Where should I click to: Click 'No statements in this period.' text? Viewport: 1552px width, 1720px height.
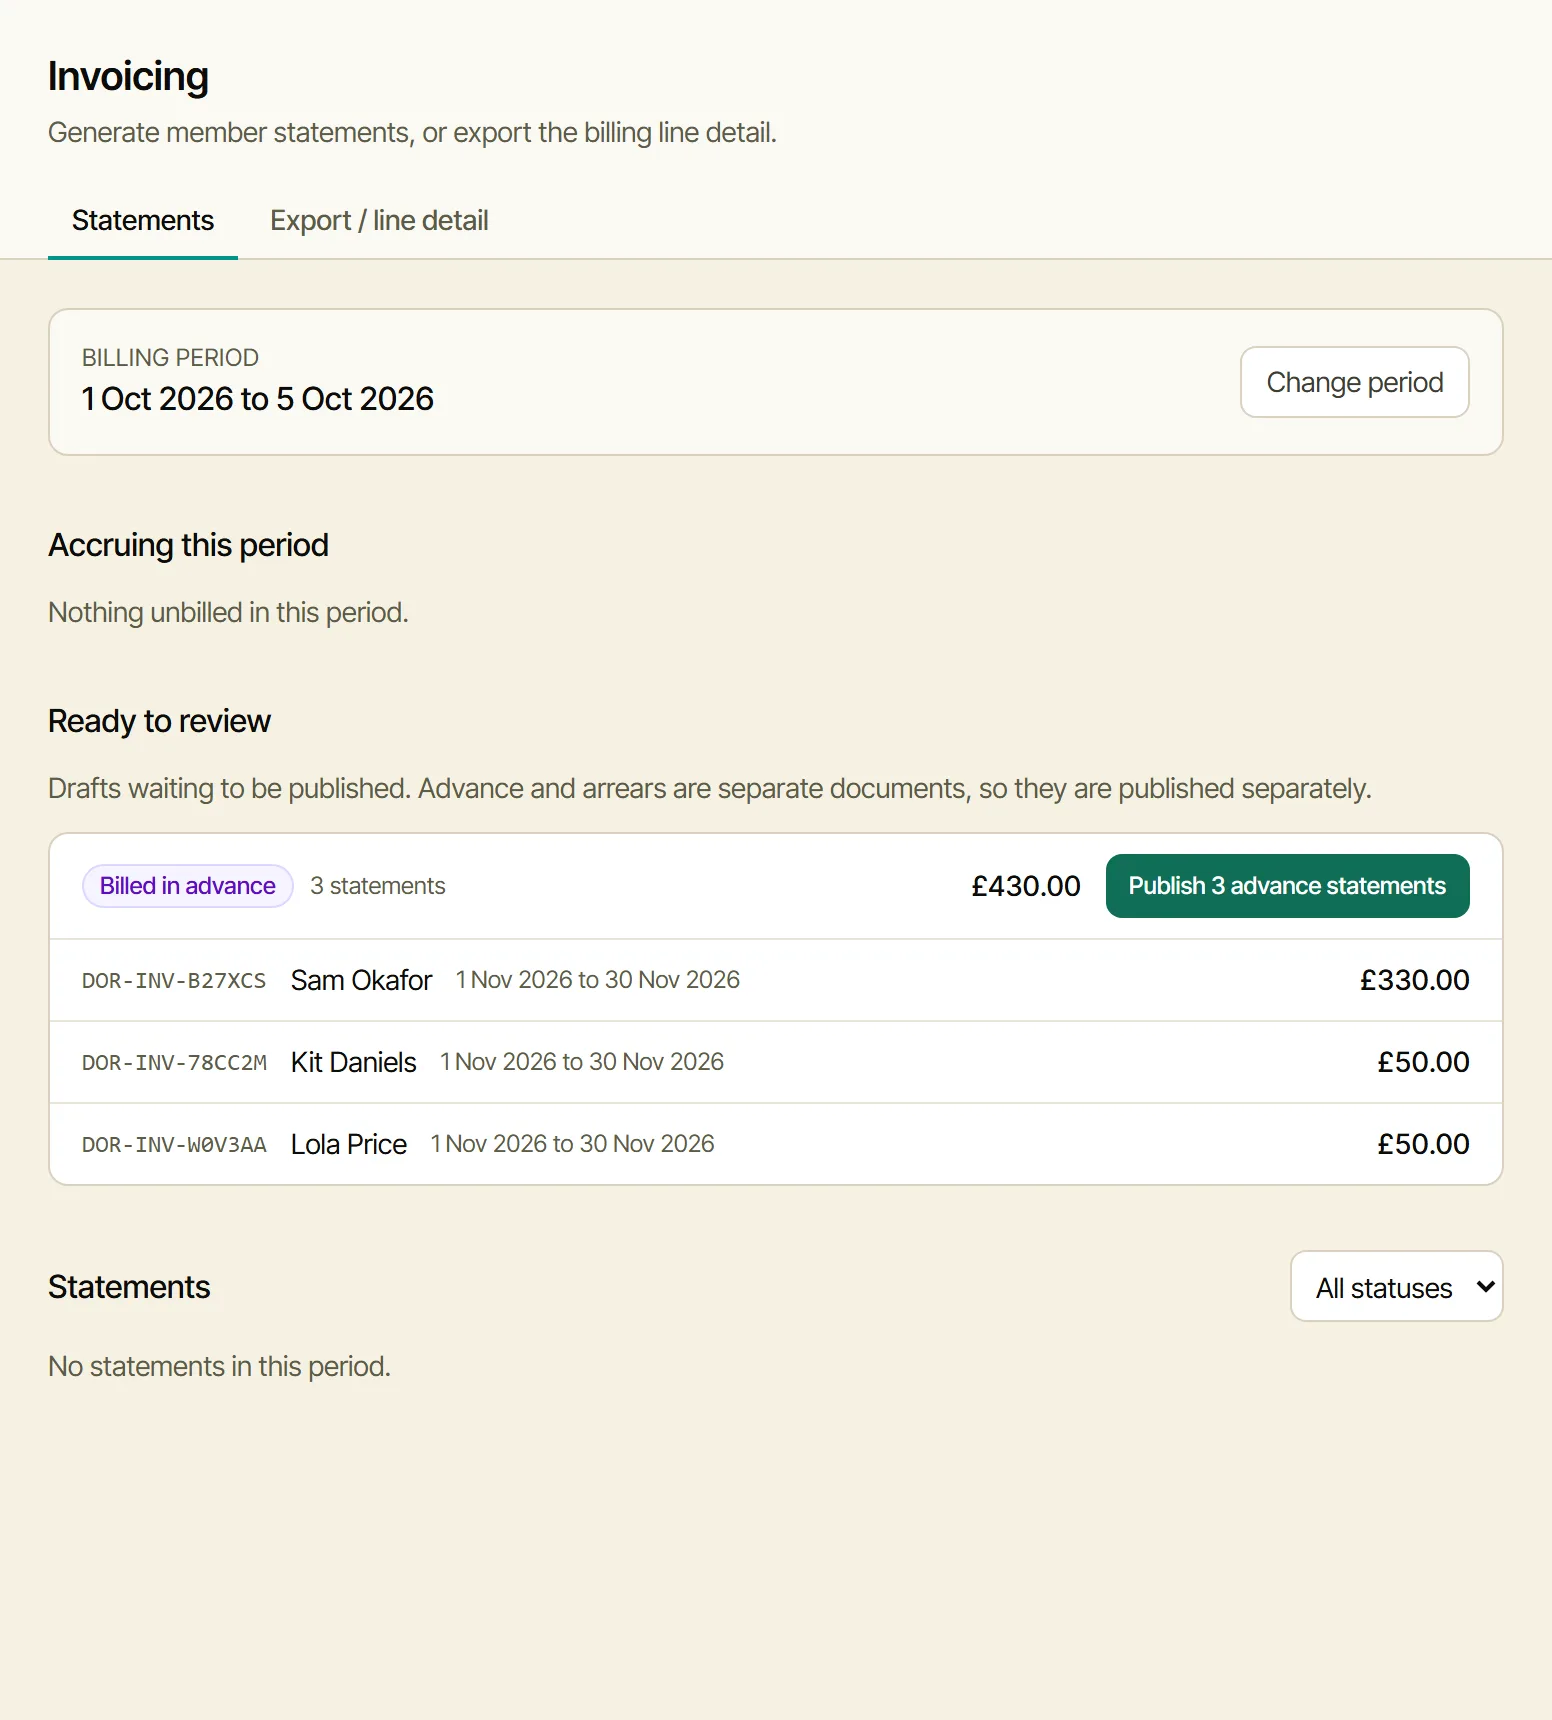(219, 1366)
